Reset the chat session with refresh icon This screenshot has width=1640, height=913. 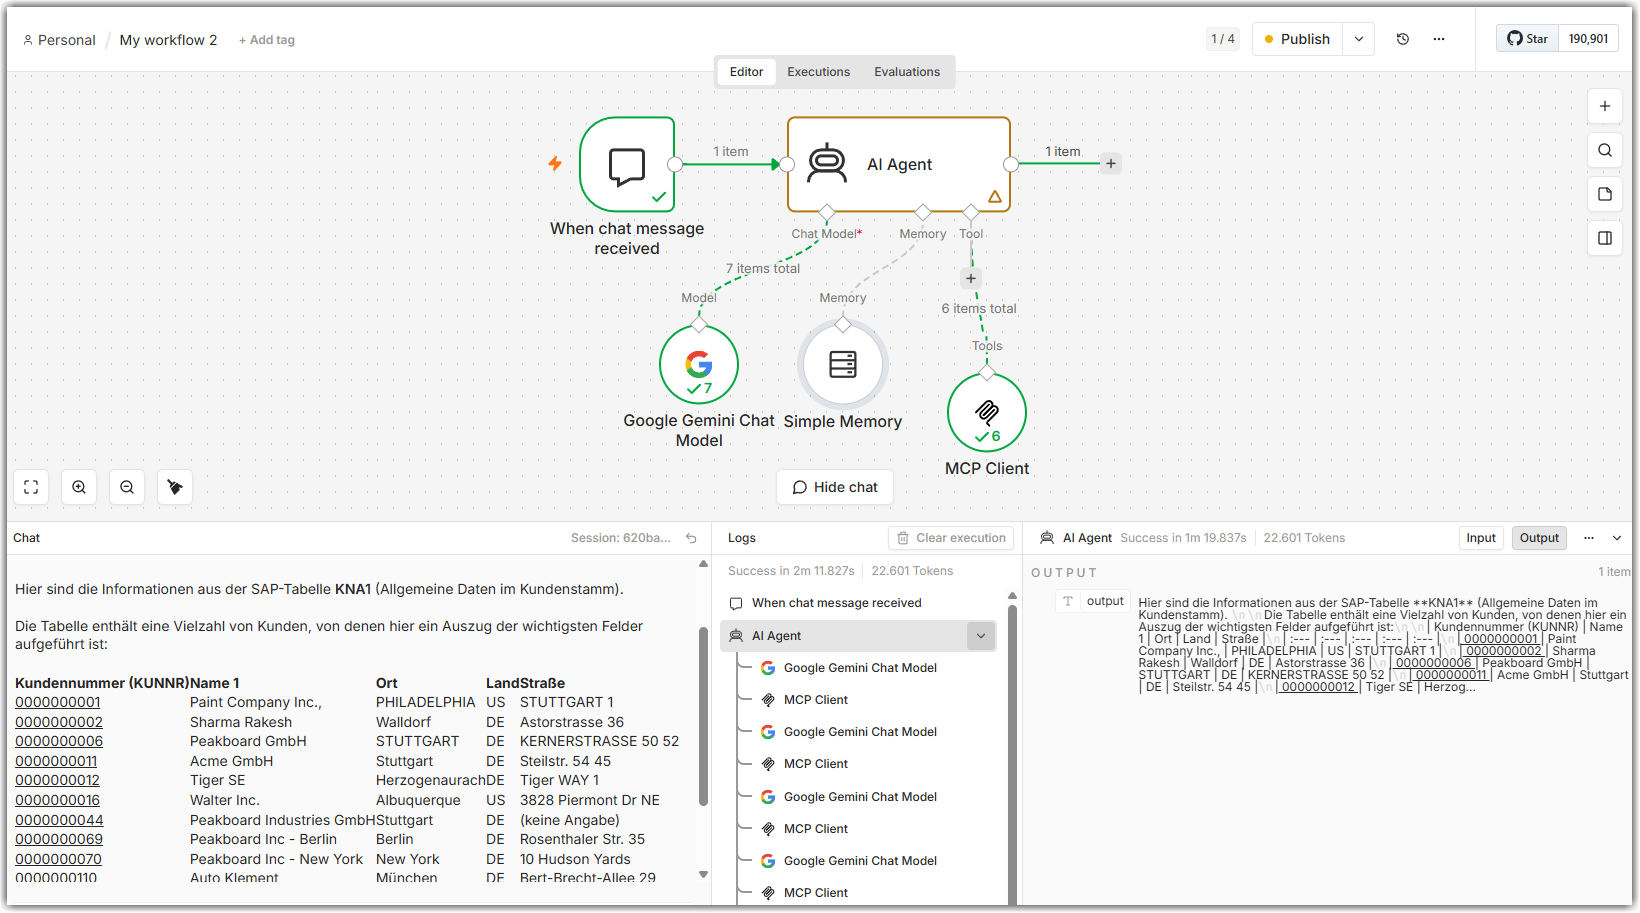click(x=691, y=538)
